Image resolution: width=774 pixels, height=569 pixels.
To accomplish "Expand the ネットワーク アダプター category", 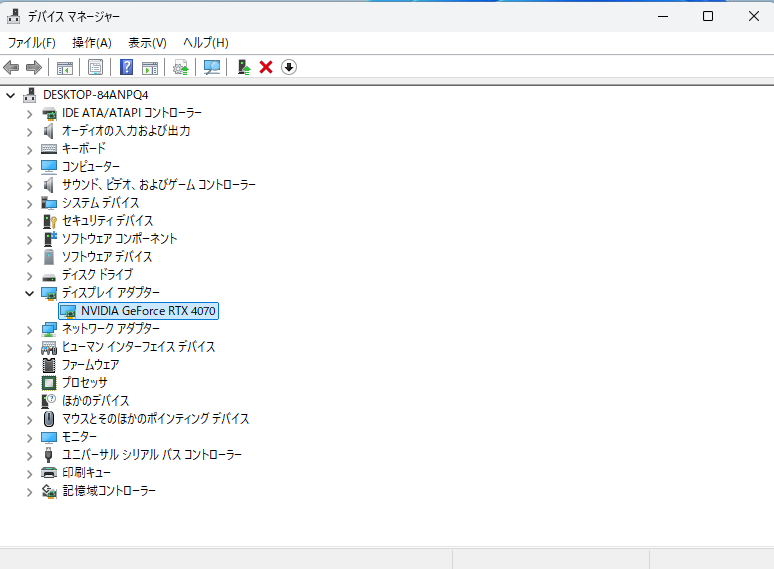I will (30, 330).
